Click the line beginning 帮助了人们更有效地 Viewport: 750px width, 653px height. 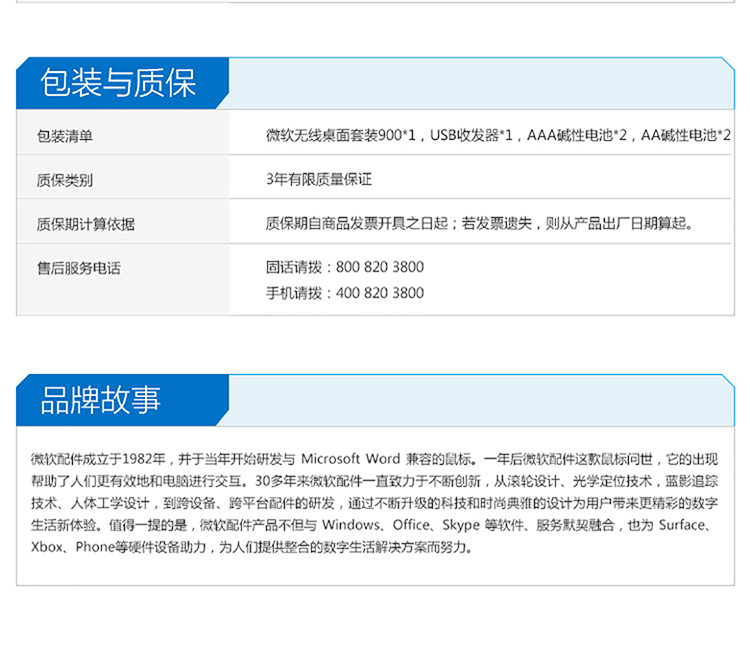(x=375, y=481)
